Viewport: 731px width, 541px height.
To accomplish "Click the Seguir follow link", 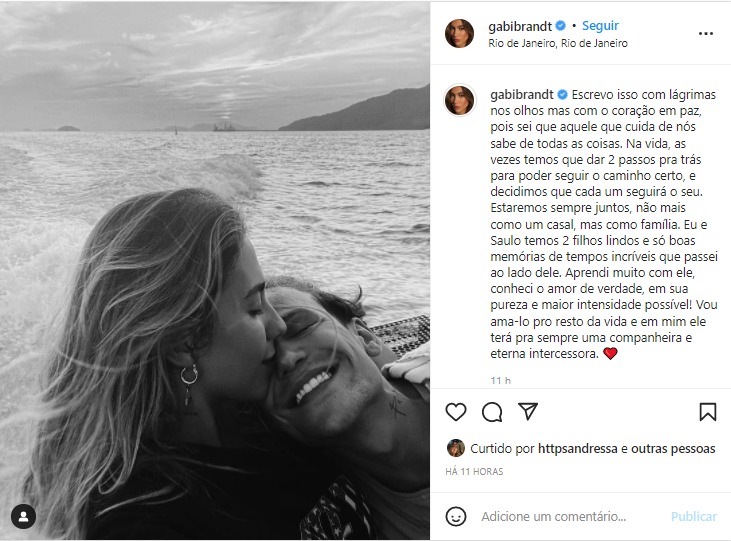I will pos(600,26).
